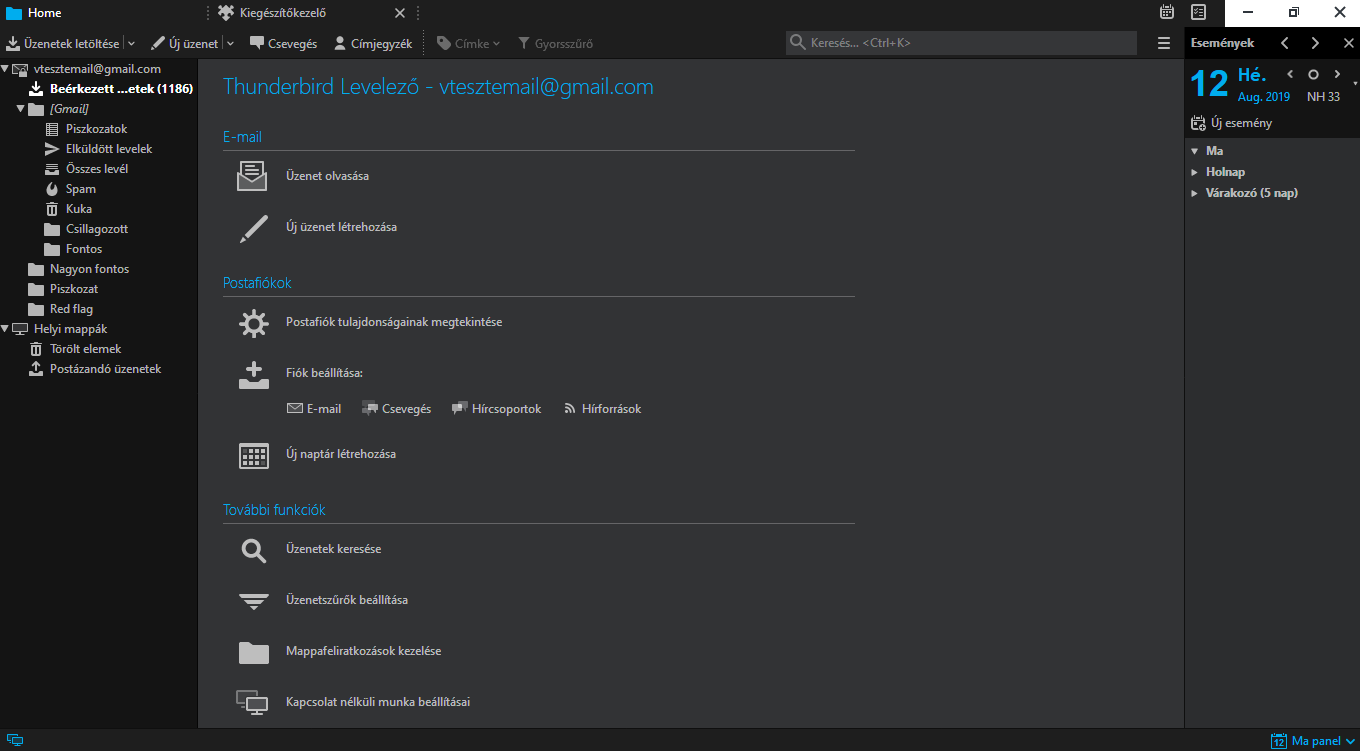
Task: Click the online status icon in status bar
Action: coord(14,741)
